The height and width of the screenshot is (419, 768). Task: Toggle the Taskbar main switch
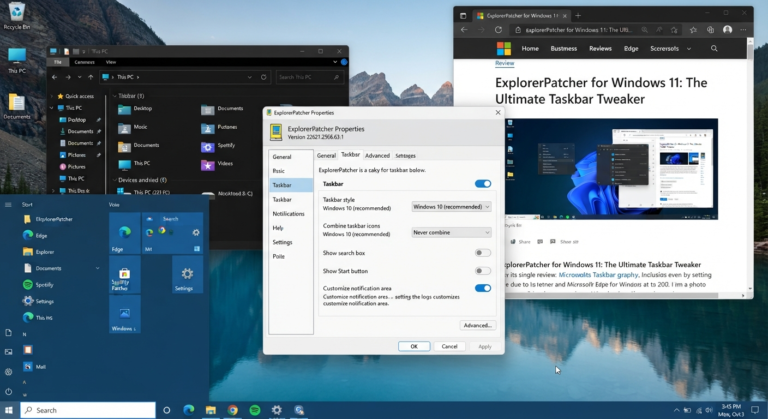point(482,184)
